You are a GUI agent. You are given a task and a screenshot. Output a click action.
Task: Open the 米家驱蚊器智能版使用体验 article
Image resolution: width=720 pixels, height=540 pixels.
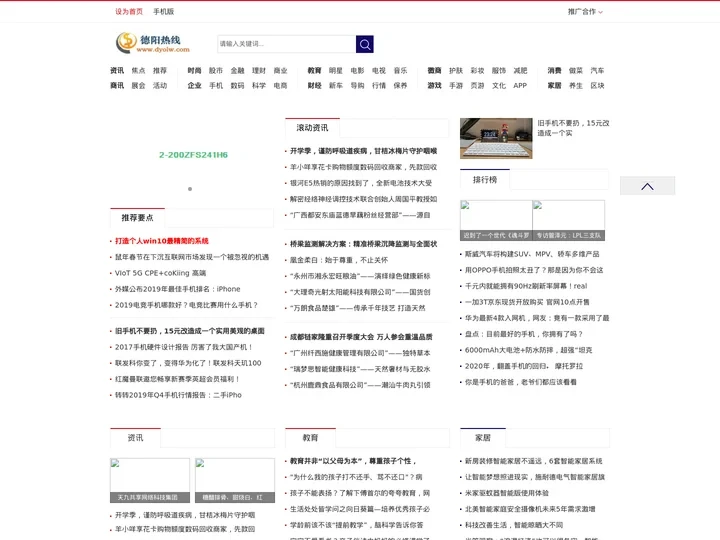coord(506,493)
